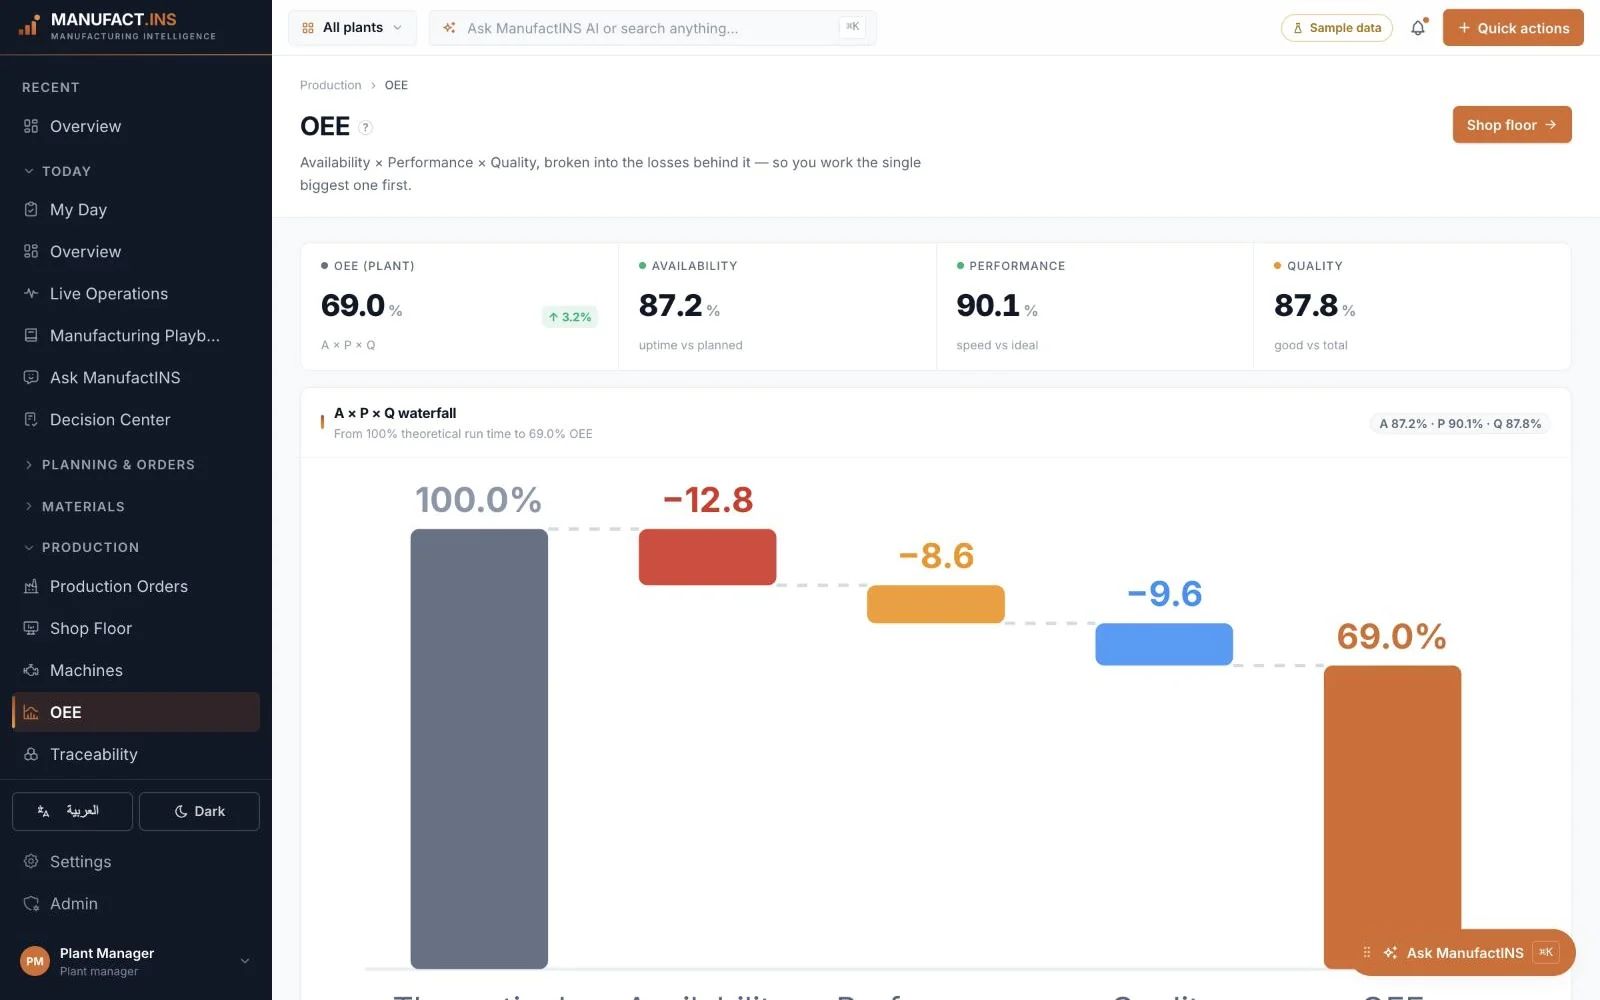Click the OEE help question-mark icon

[366, 127]
